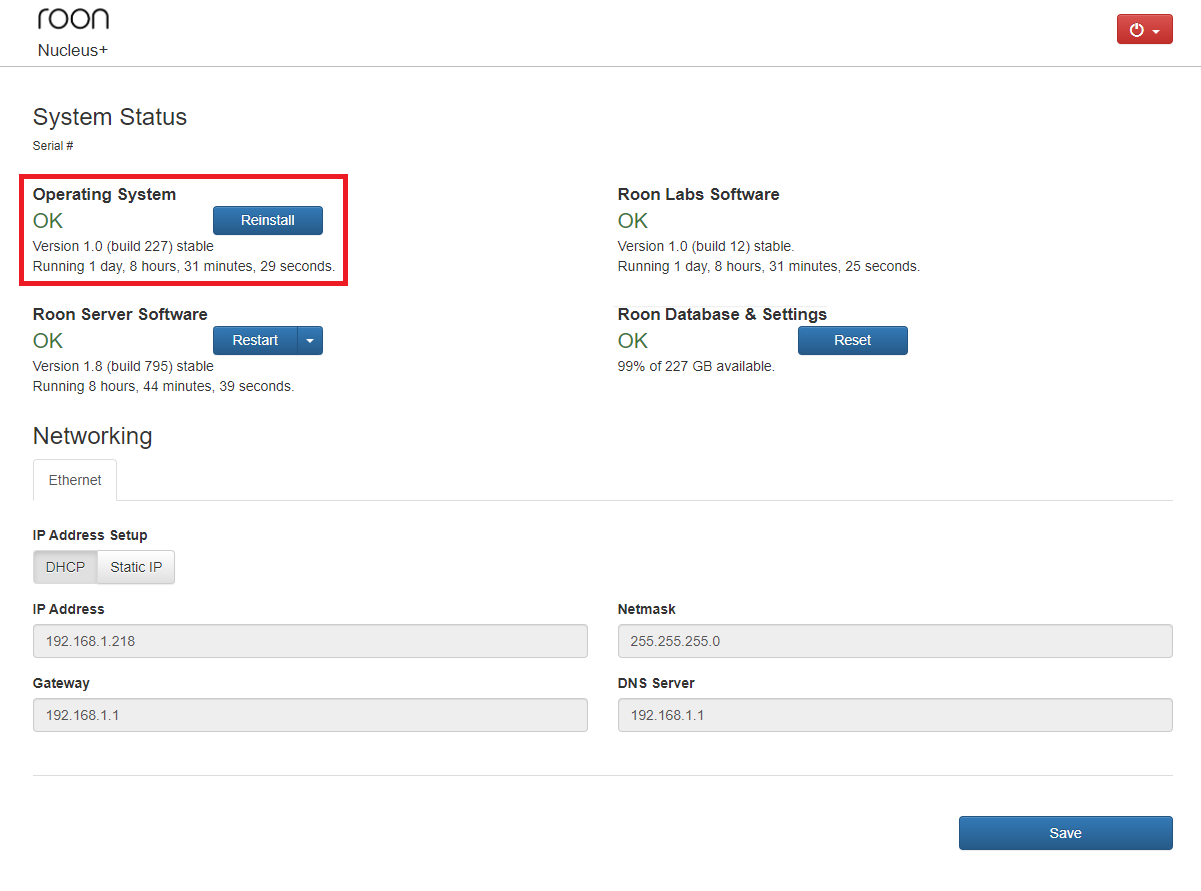Select the Gateway input field
This screenshot has width=1201, height=891.
(310, 715)
